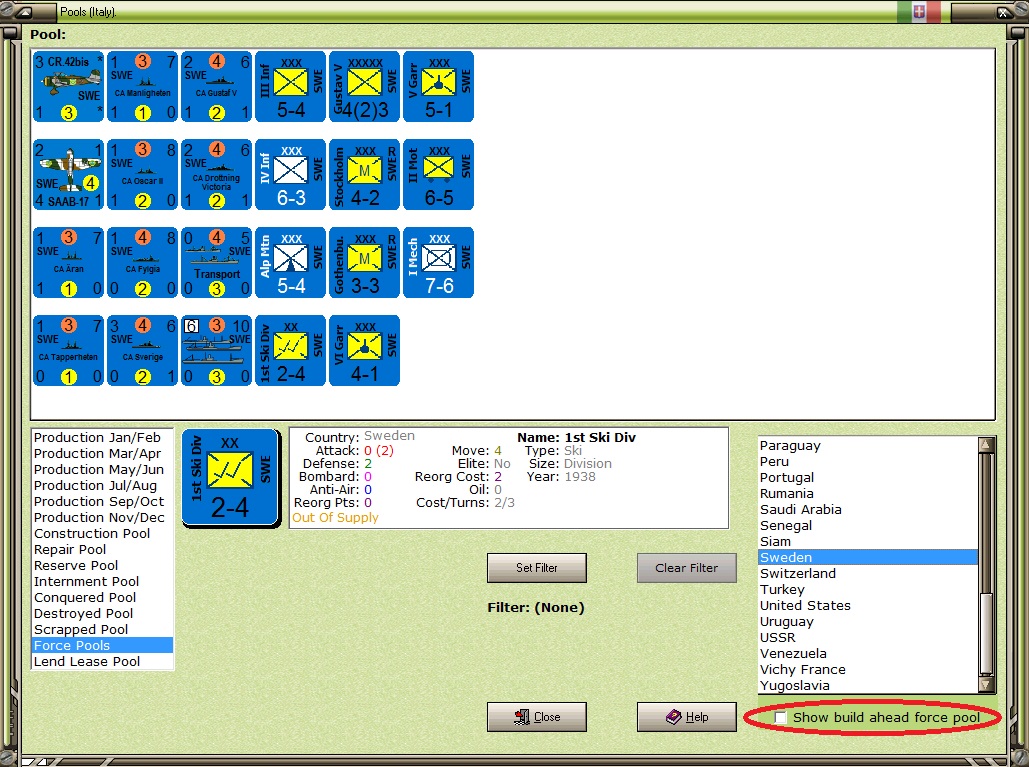Show the Construction Pool
The image size is (1029, 767).
pyautogui.click(x=102, y=533)
